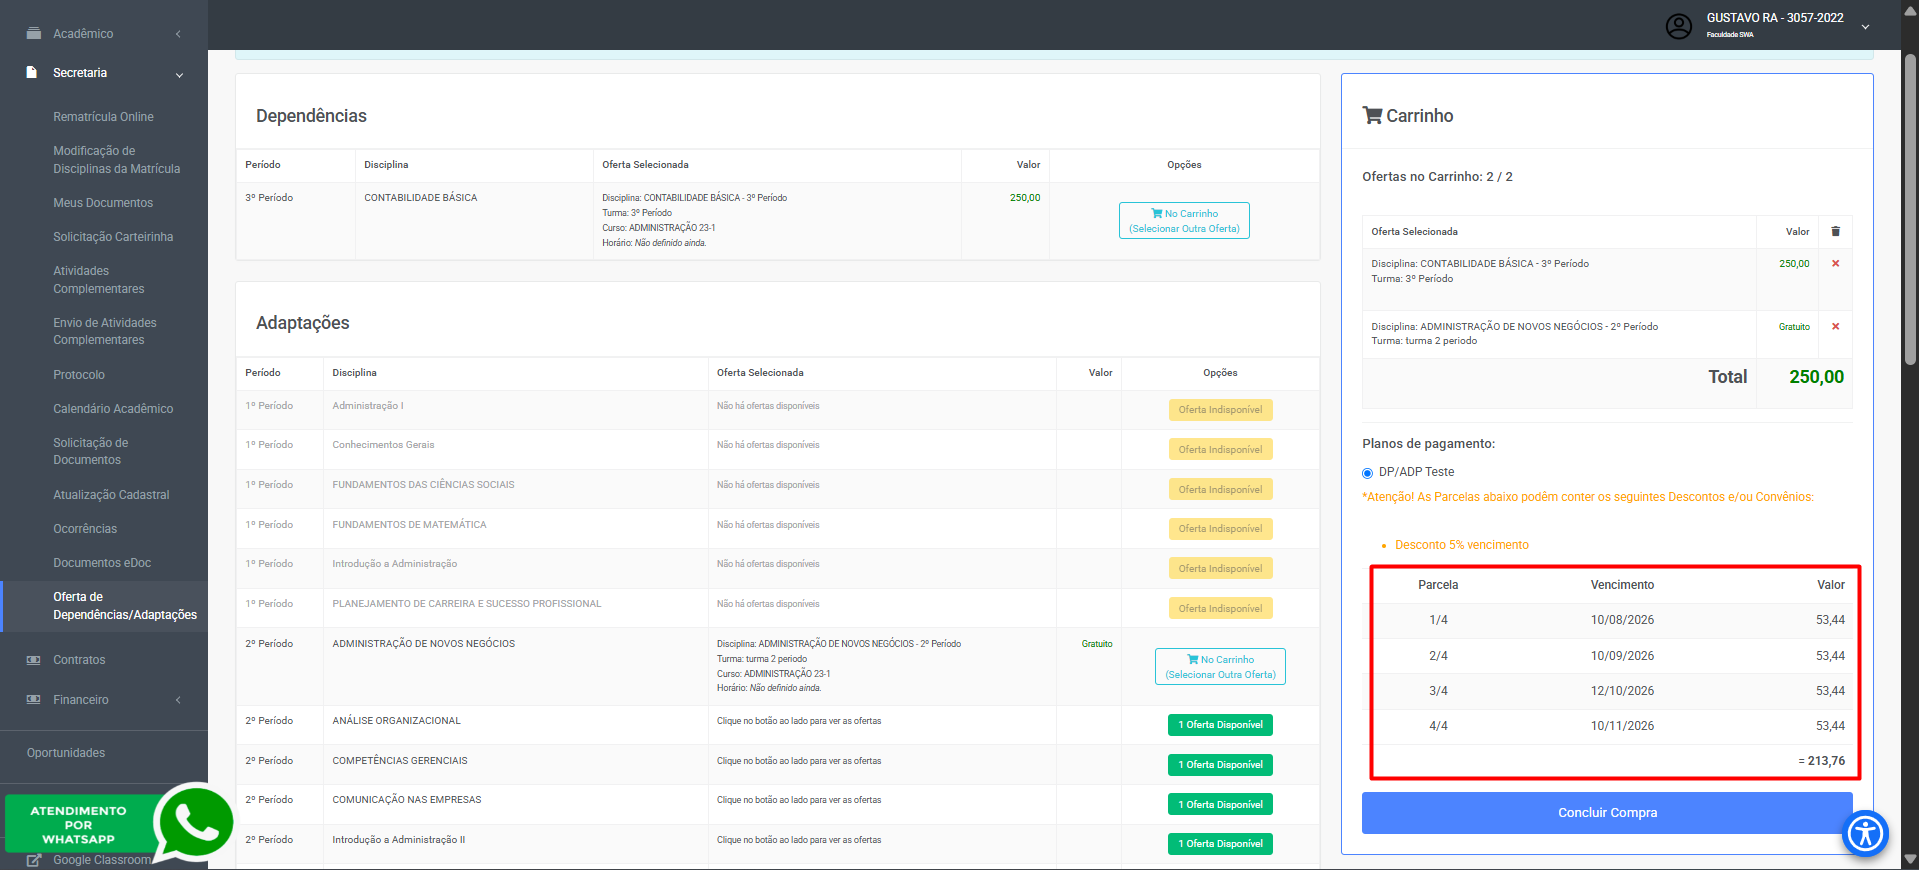
Task: Click No Carrinho button for ADMINISTRAÇÃO DE NOVOS NEGÓCIOS
Action: tap(1220, 667)
